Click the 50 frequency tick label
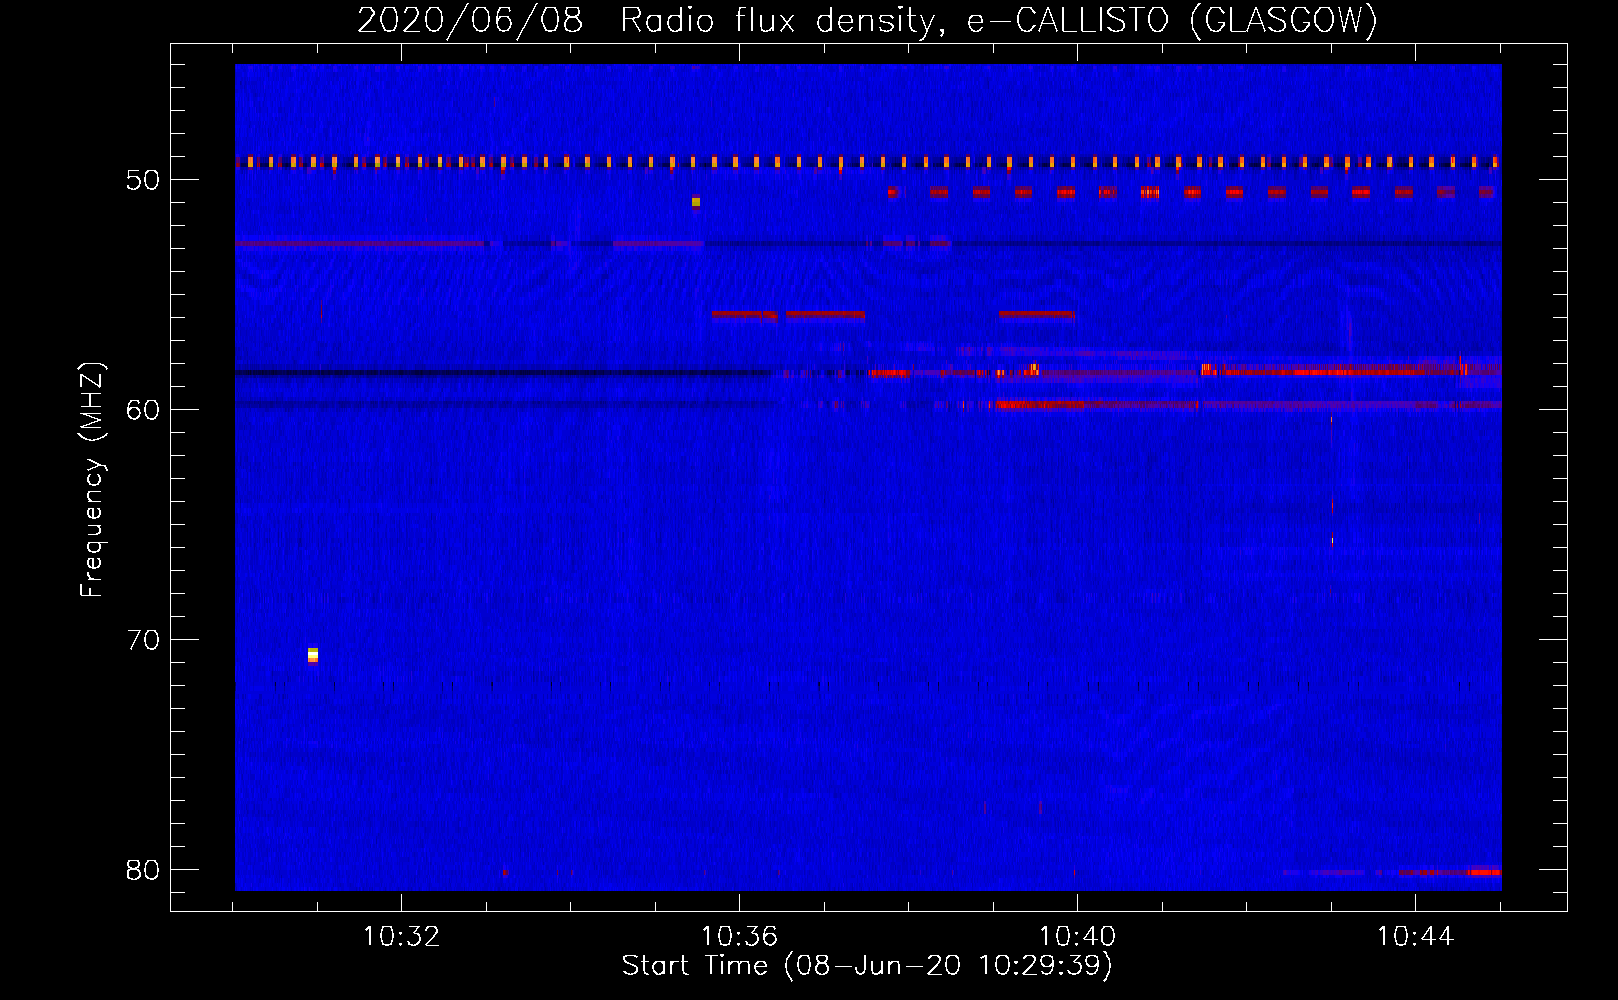The height and width of the screenshot is (1000, 1618). pyautogui.click(x=143, y=180)
